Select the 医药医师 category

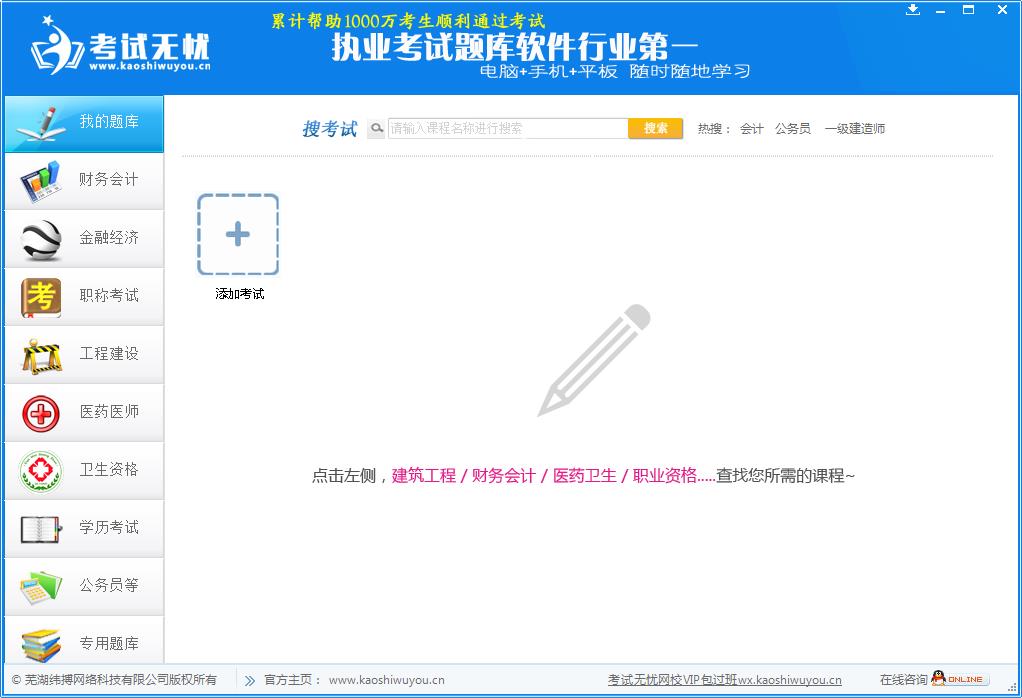[84, 413]
